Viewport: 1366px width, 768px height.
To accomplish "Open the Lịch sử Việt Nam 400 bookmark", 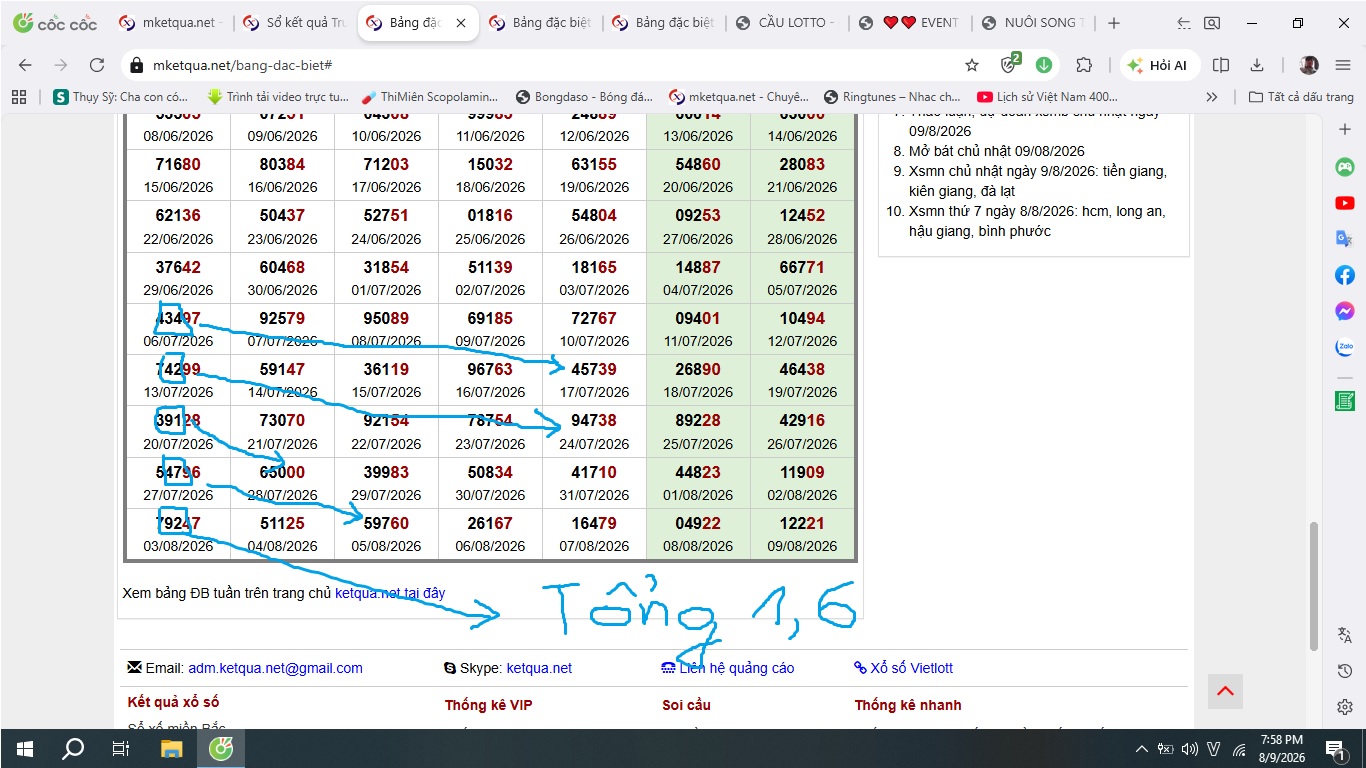I will click(1047, 97).
